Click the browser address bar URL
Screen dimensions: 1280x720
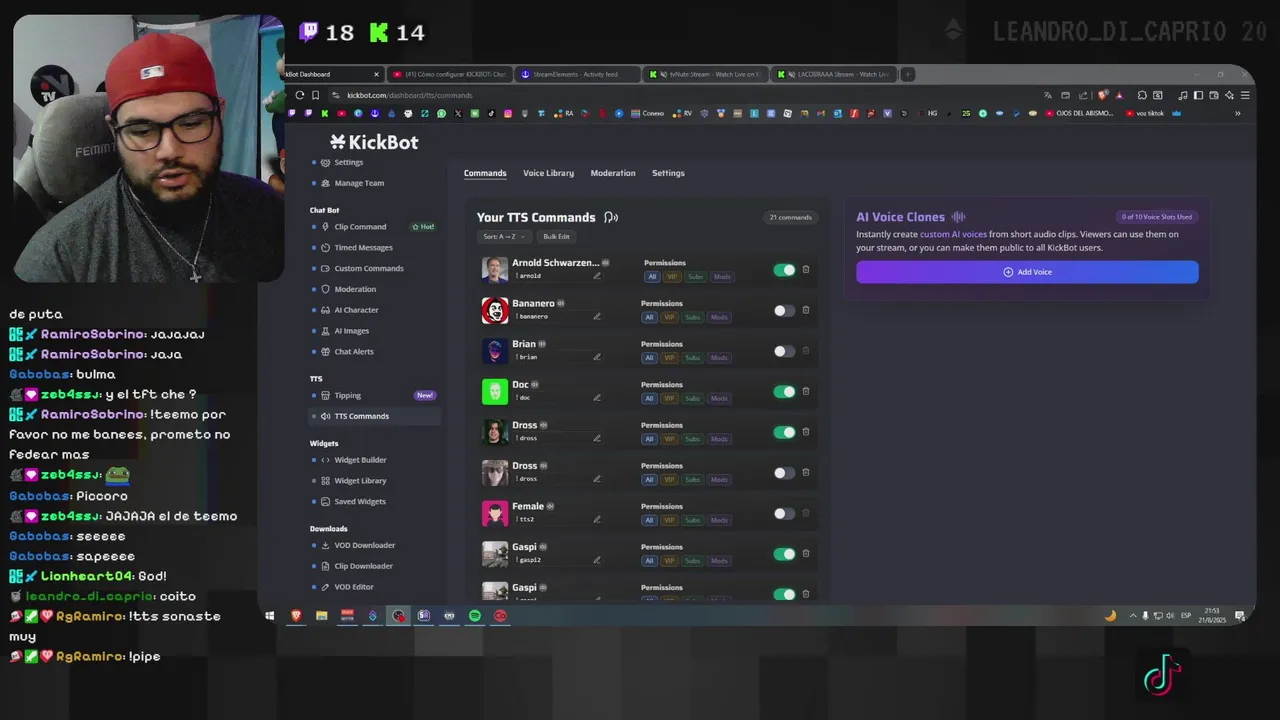(x=409, y=95)
